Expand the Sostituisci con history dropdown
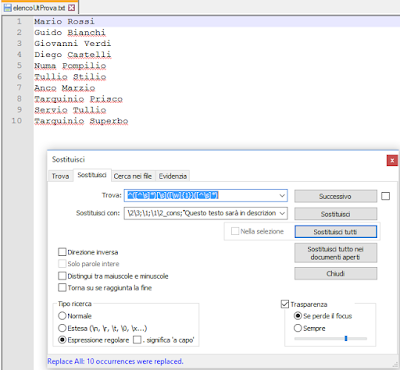This screenshot has height=370, width=400. click(282, 213)
